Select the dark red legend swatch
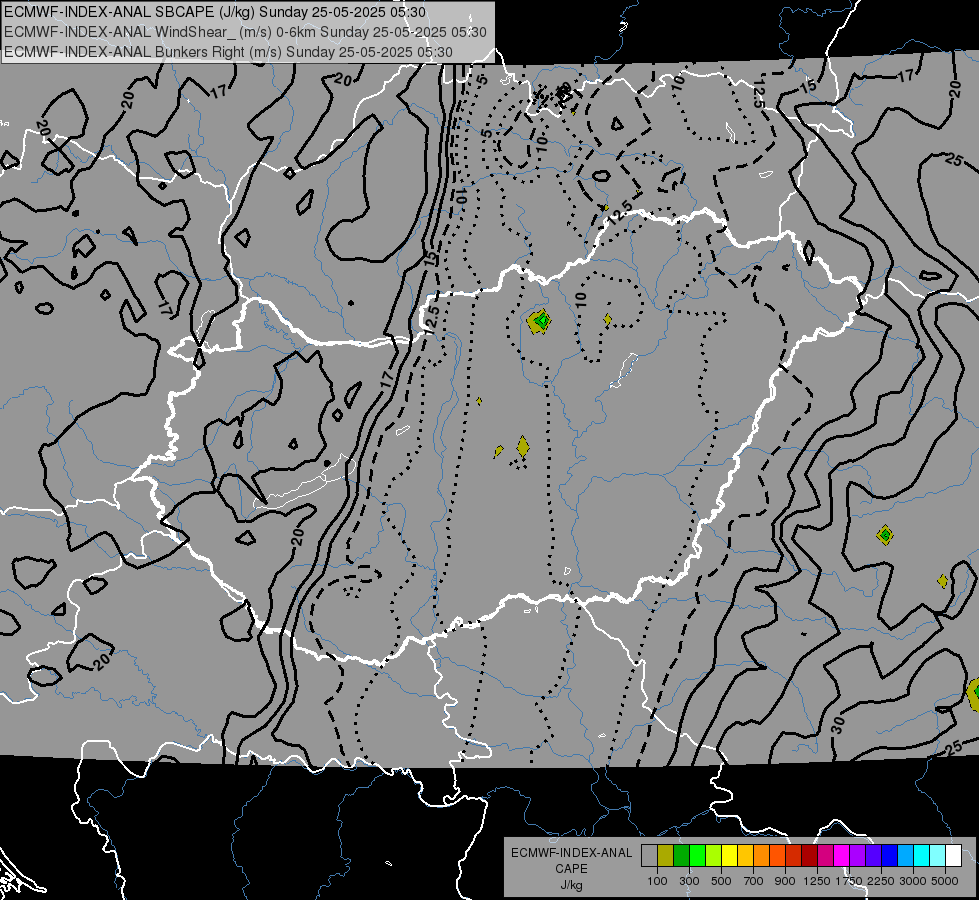The height and width of the screenshot is (900, 979). click(x=809, y=855)
